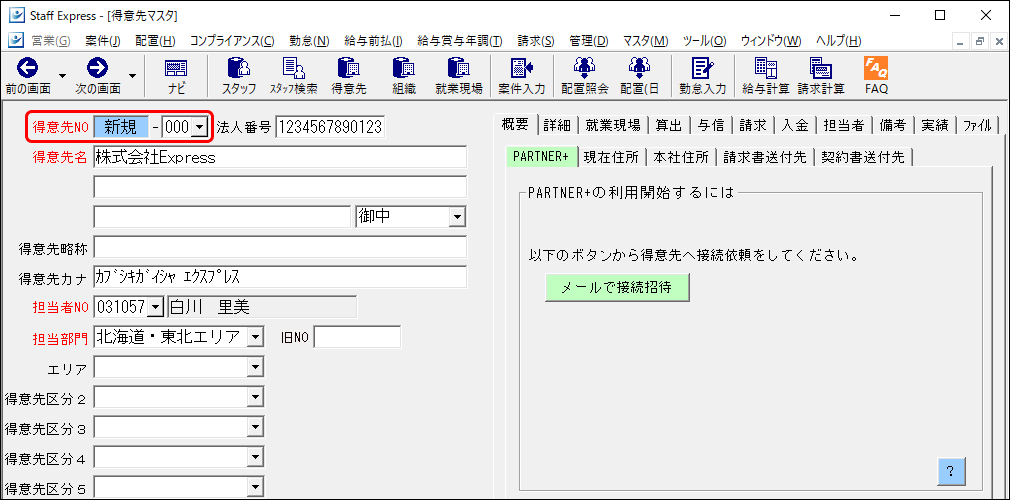The width and height of the screenshot is (1024, 500).
Task: Switch to the 実績 tab
Action: point(935,126)
